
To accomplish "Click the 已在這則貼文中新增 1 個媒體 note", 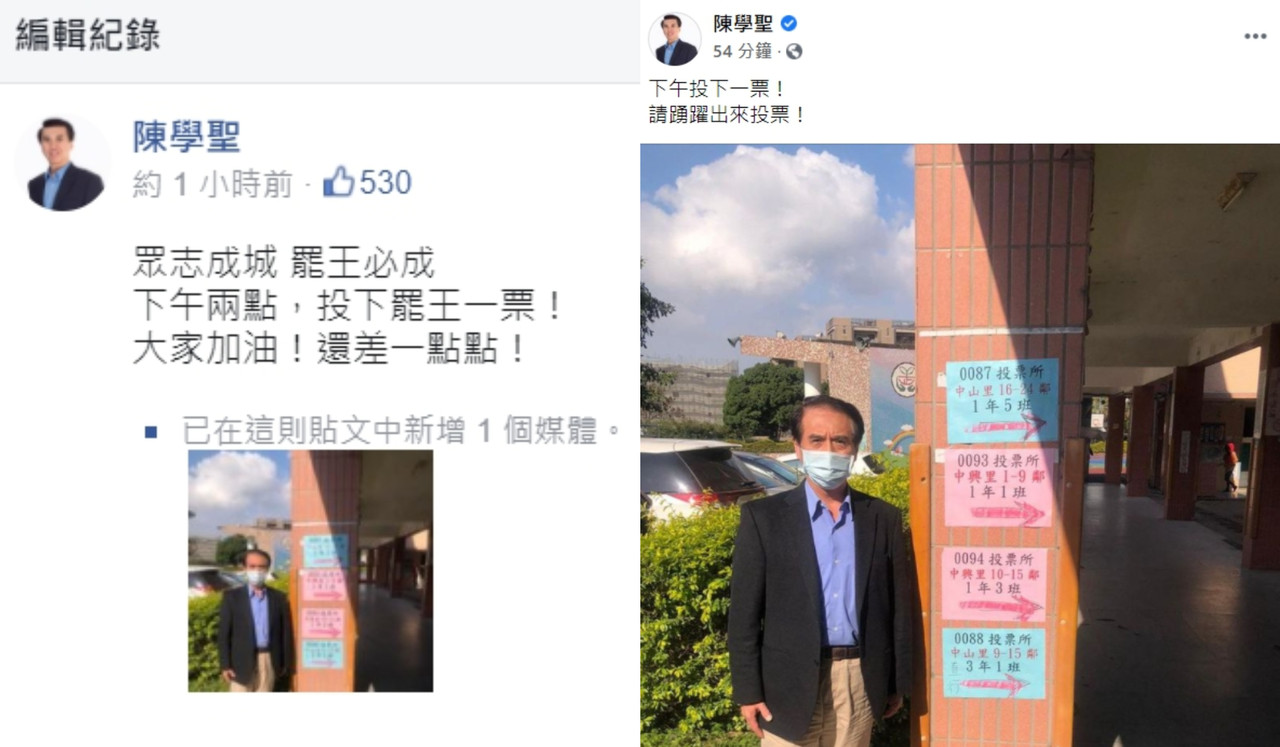I will point(403,431).
